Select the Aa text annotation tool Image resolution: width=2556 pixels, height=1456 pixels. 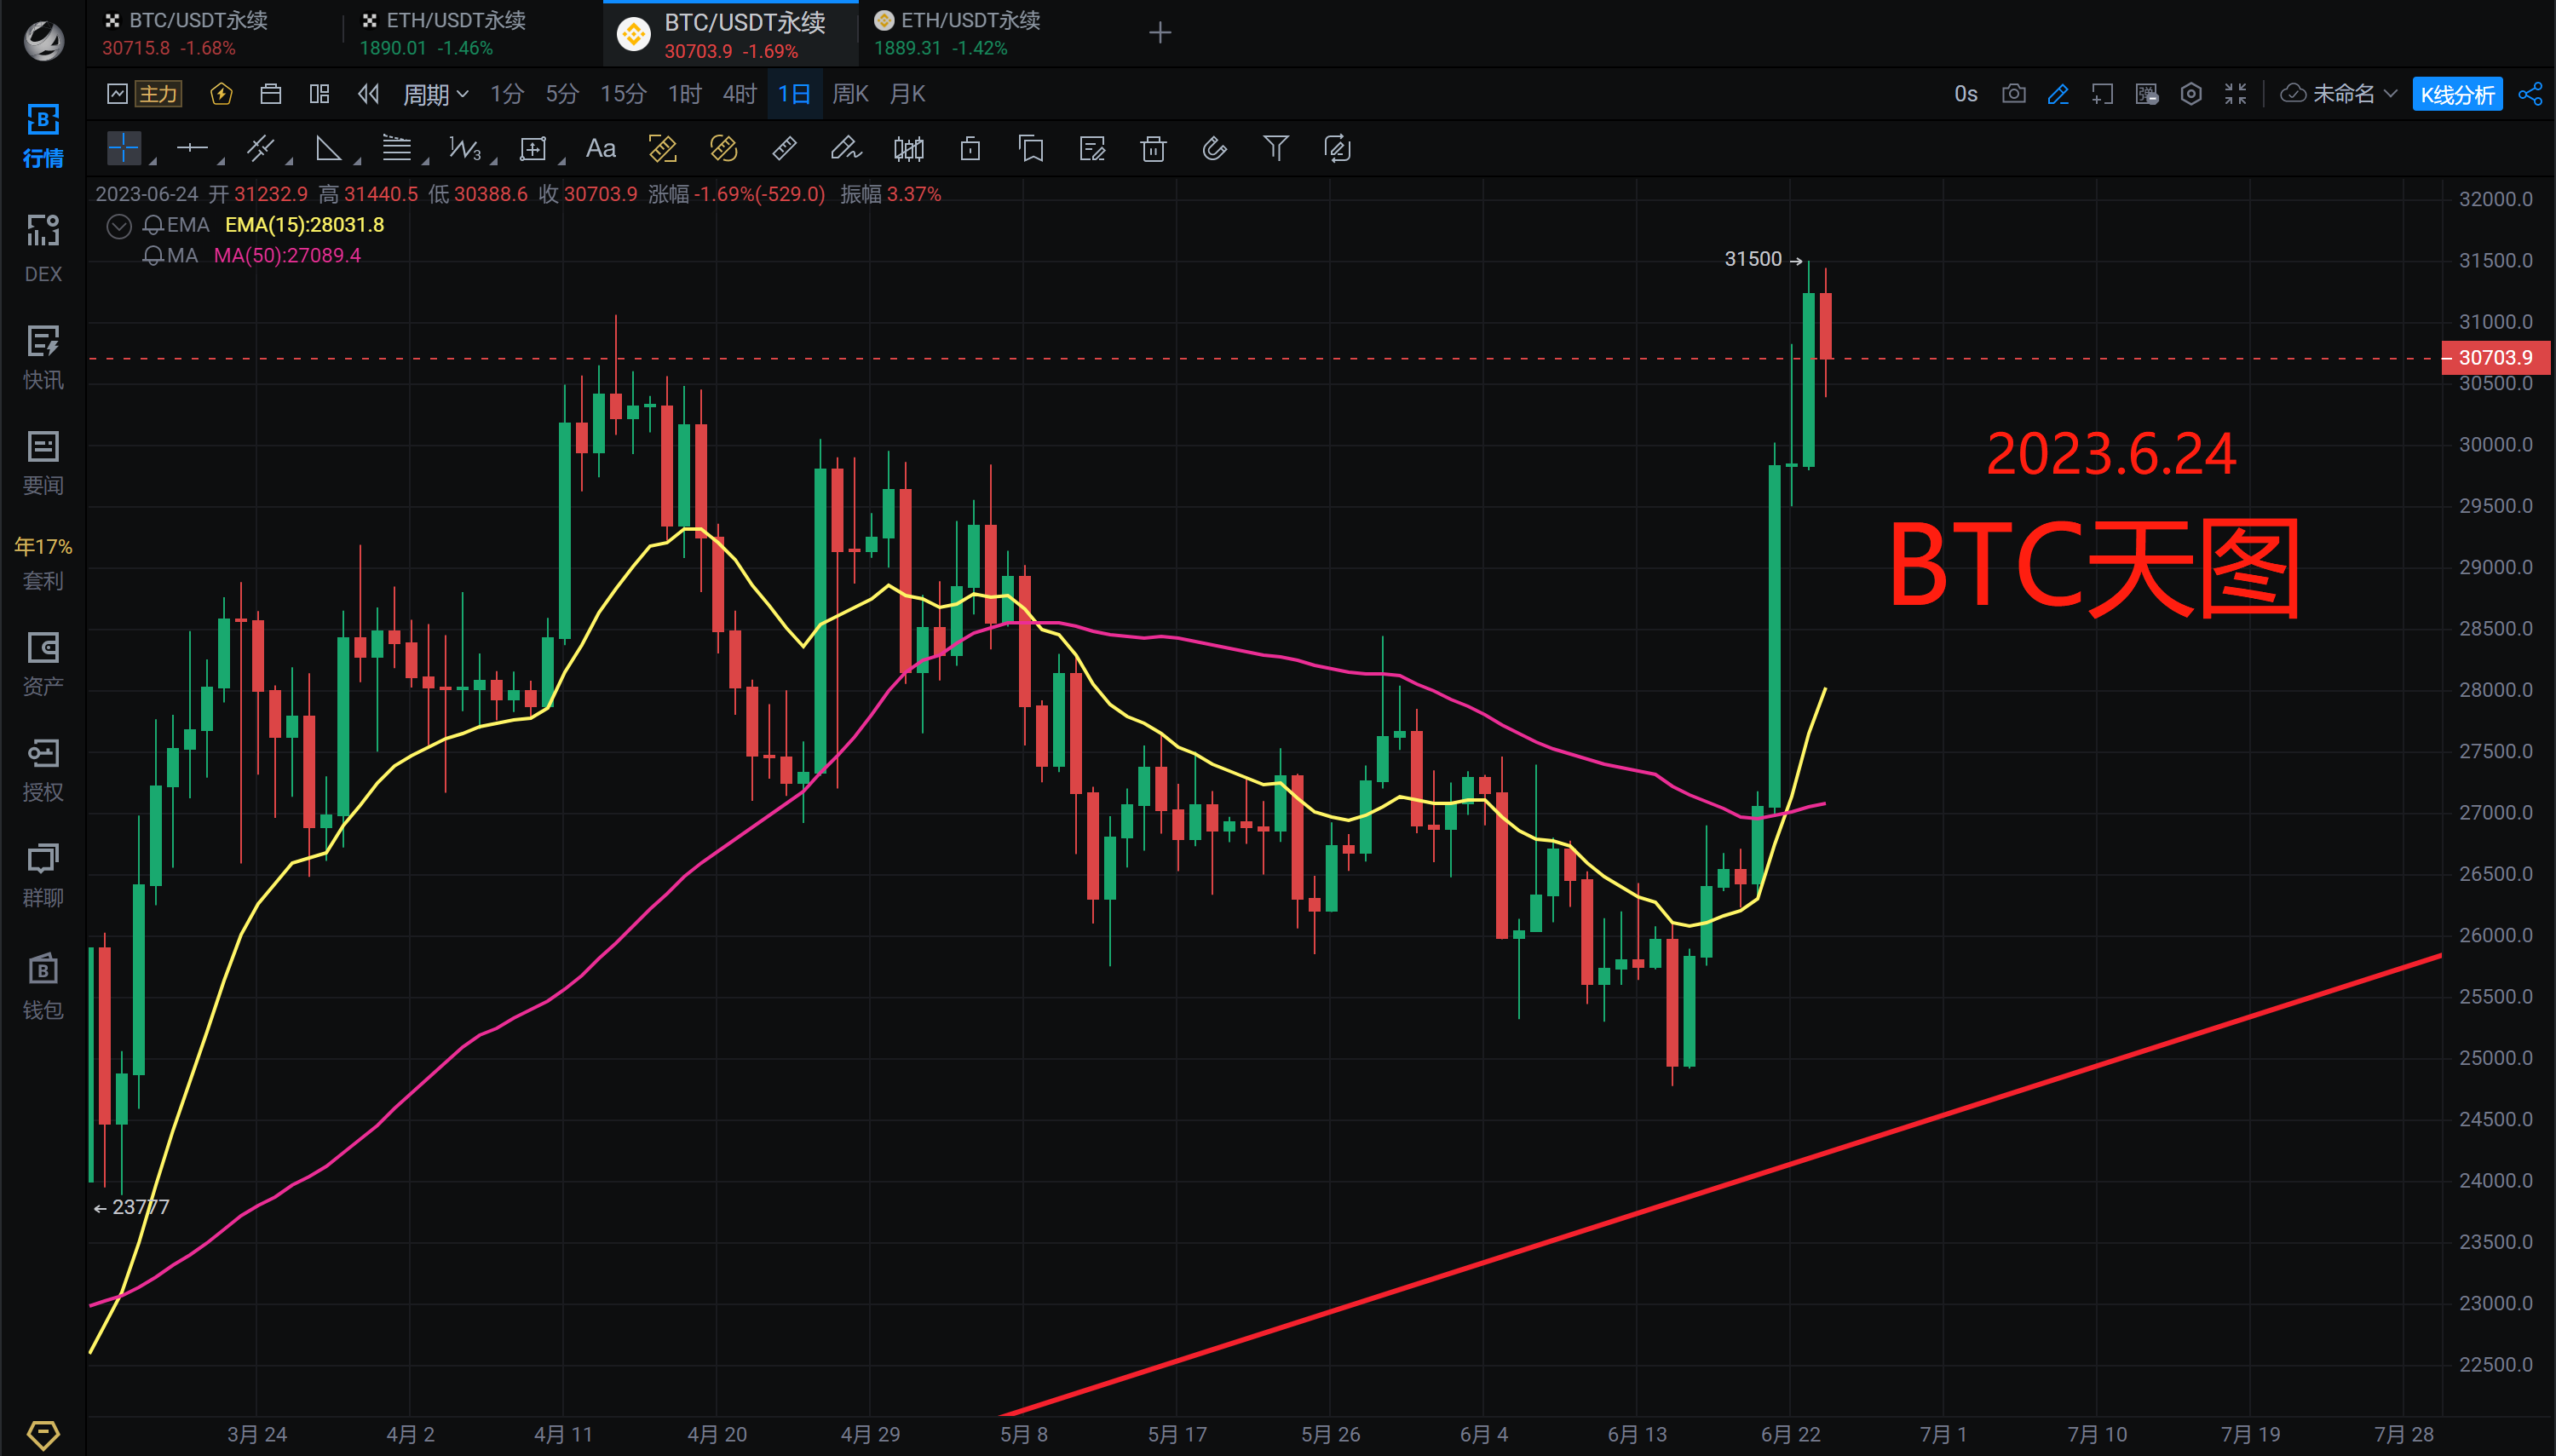pos(600,149)
